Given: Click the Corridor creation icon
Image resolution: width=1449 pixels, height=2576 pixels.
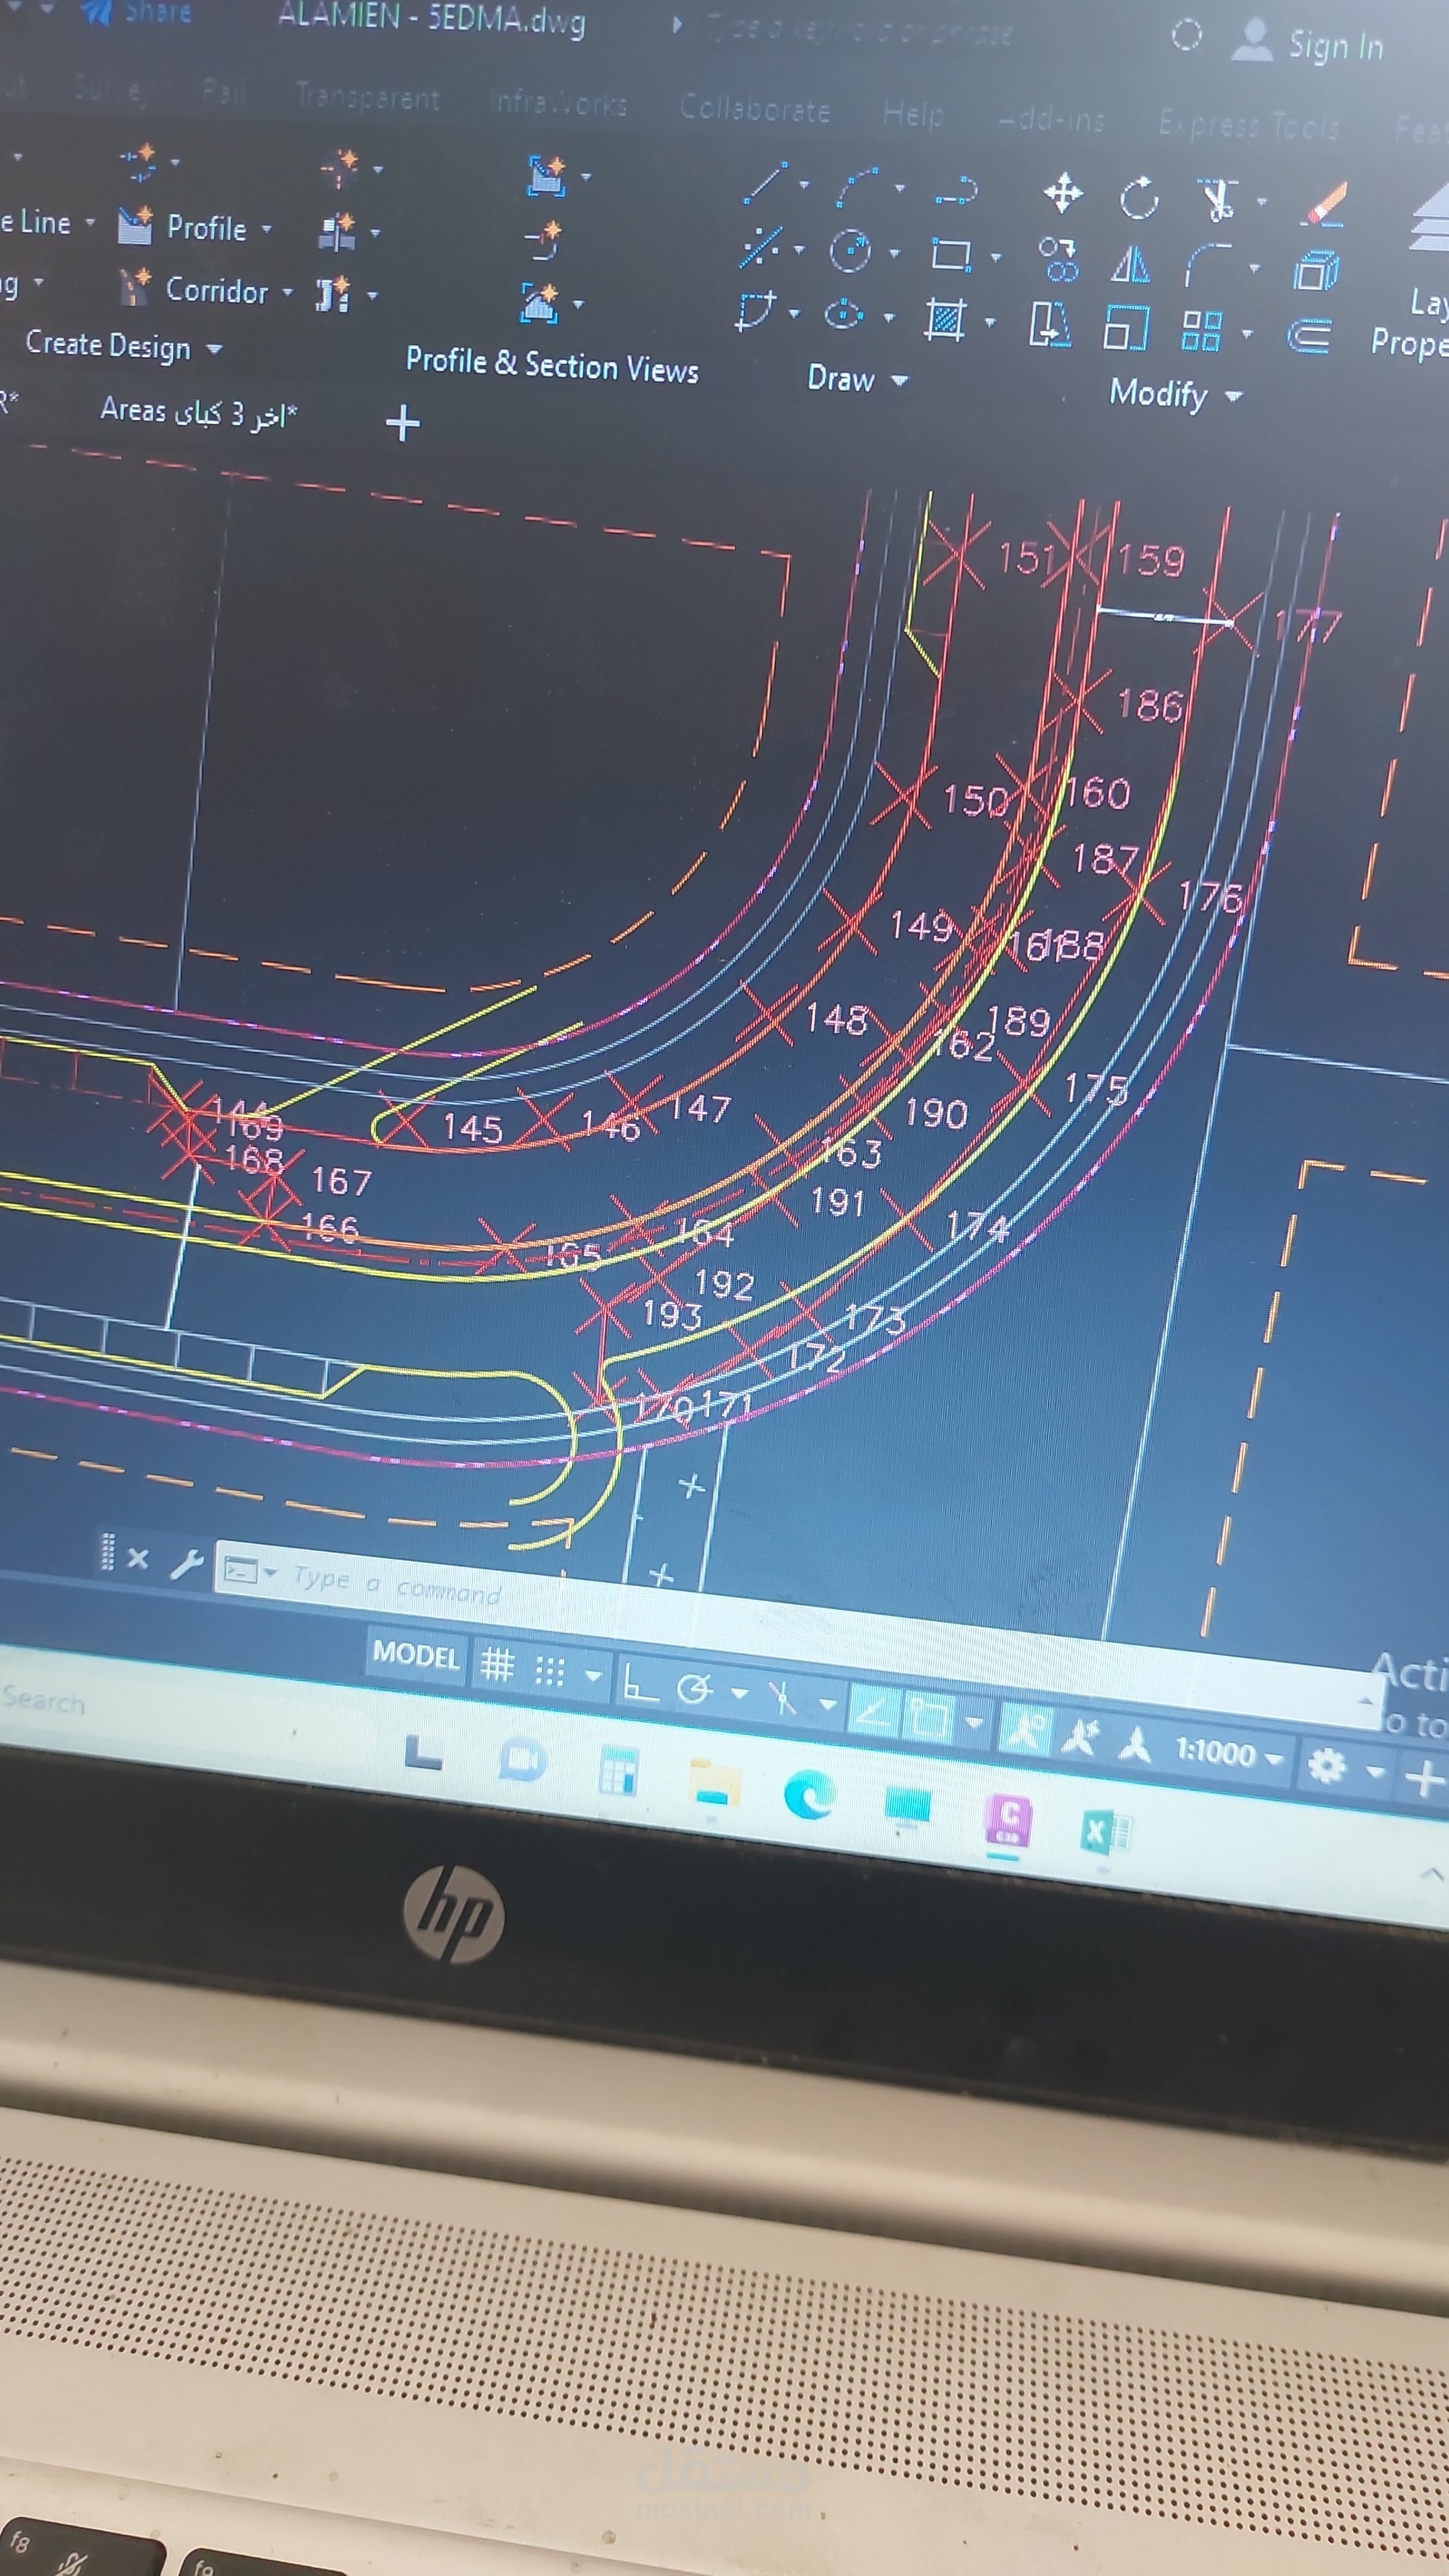Looking at the screenshot, I should [x=135, y=288].
